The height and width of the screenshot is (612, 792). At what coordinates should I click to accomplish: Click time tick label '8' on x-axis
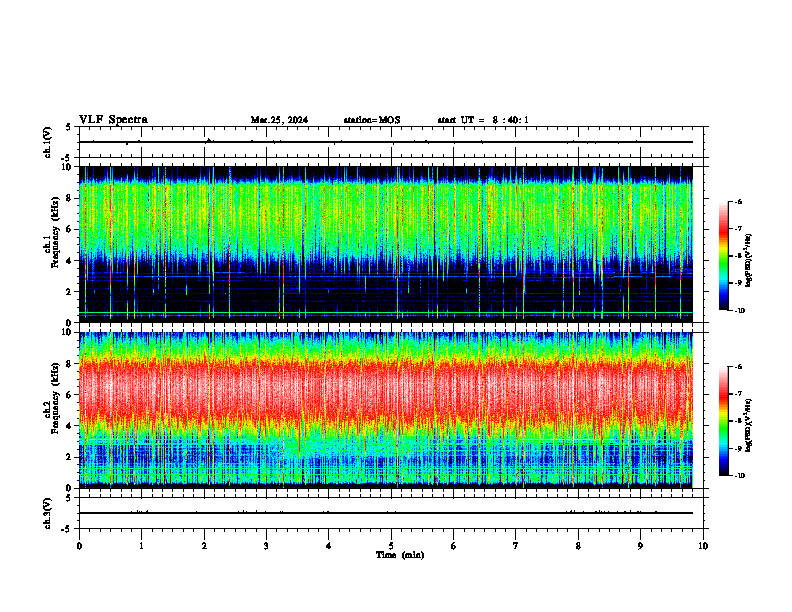tap(578, 546)
